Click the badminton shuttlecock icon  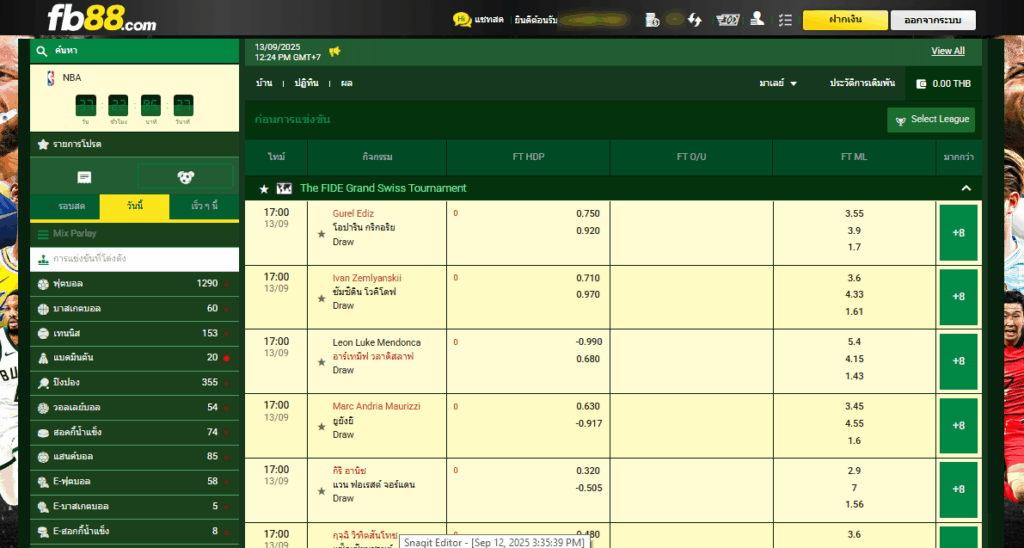tap(43, 358)
